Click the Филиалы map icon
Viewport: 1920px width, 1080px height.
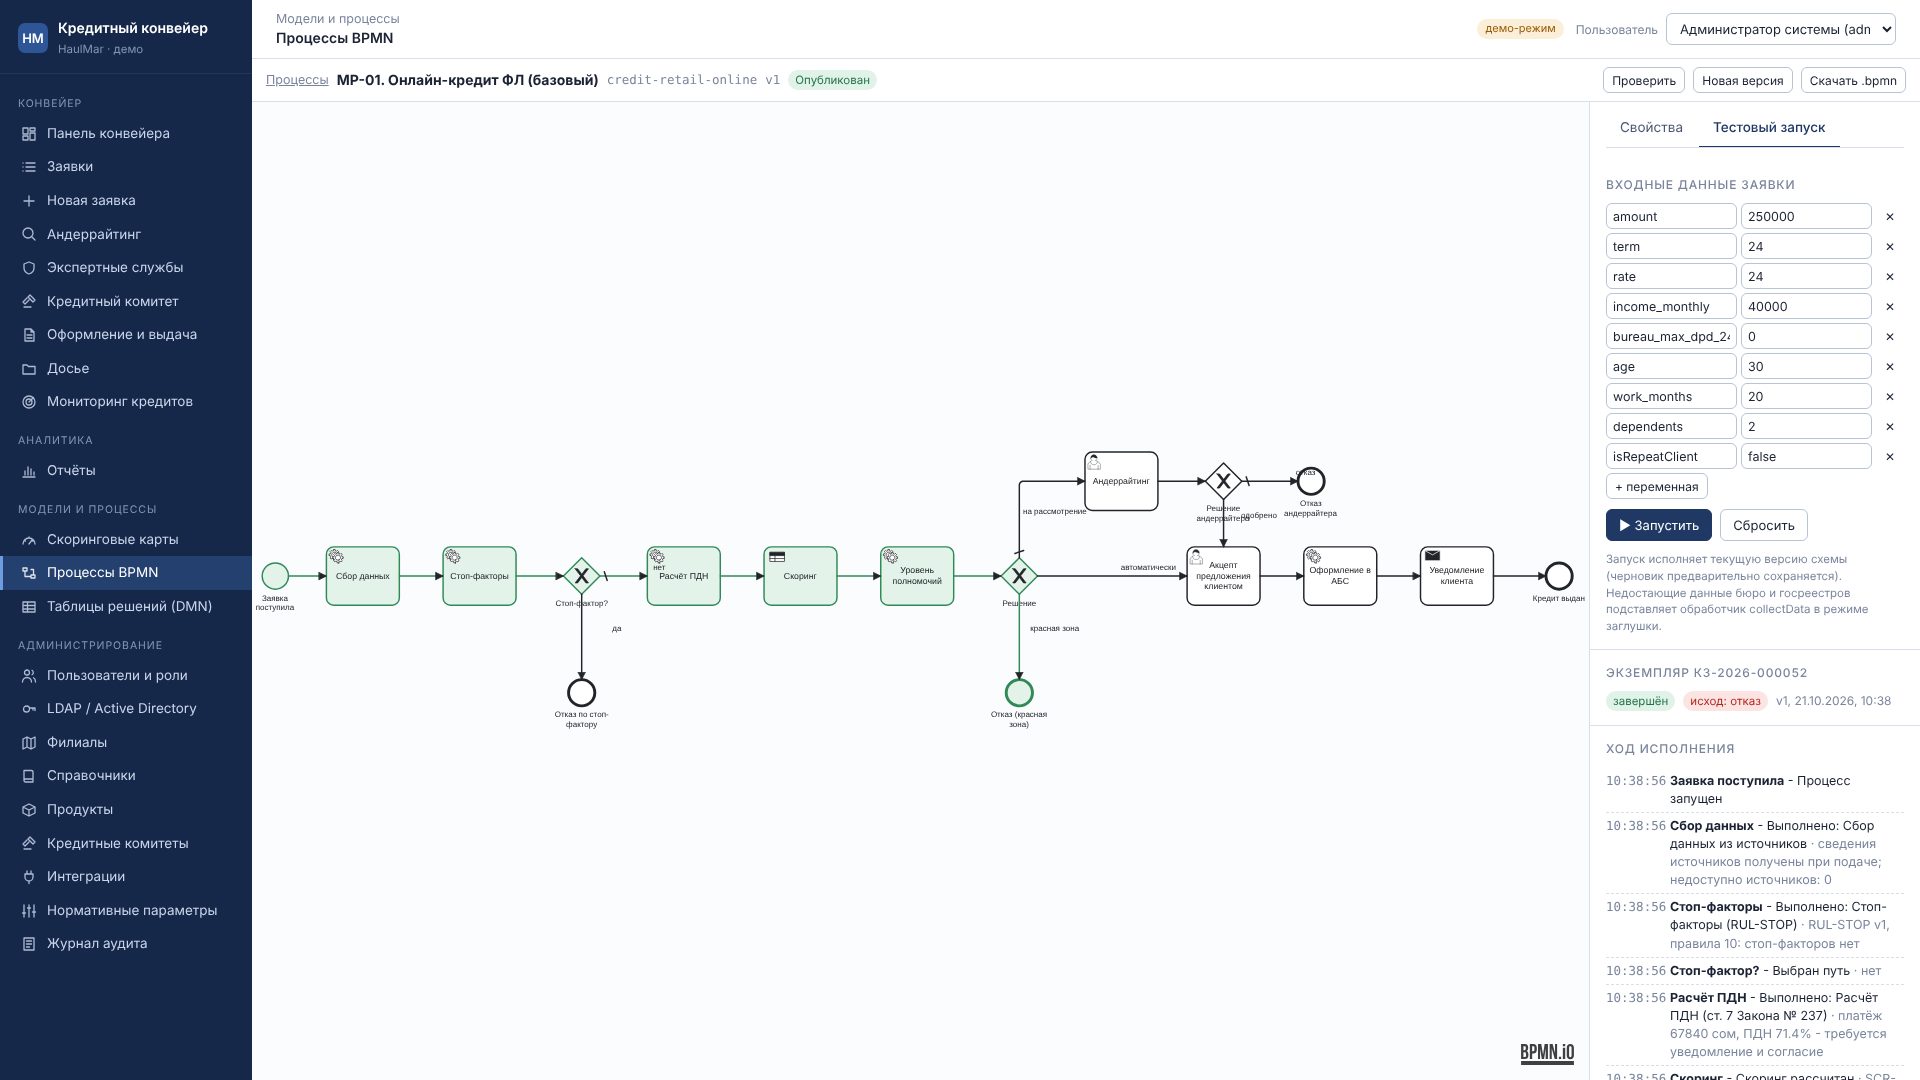29,743
